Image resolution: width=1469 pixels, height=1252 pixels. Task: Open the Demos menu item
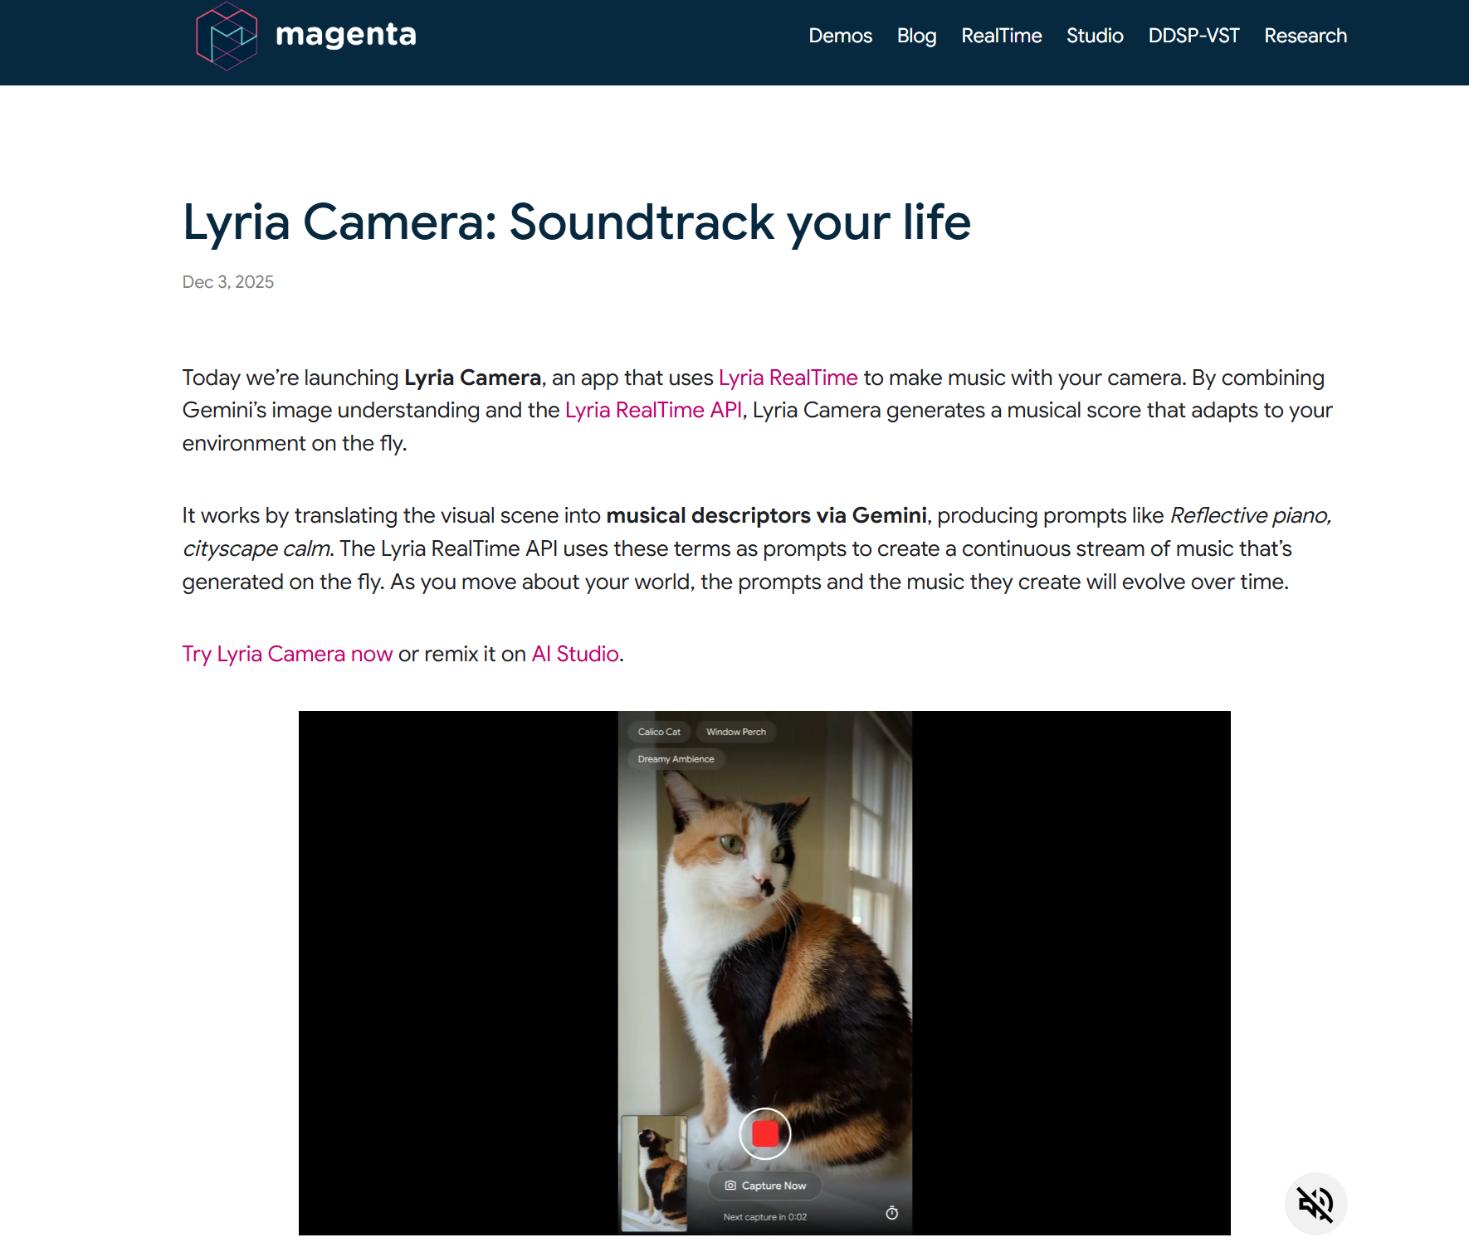click(x=840, y=36)
